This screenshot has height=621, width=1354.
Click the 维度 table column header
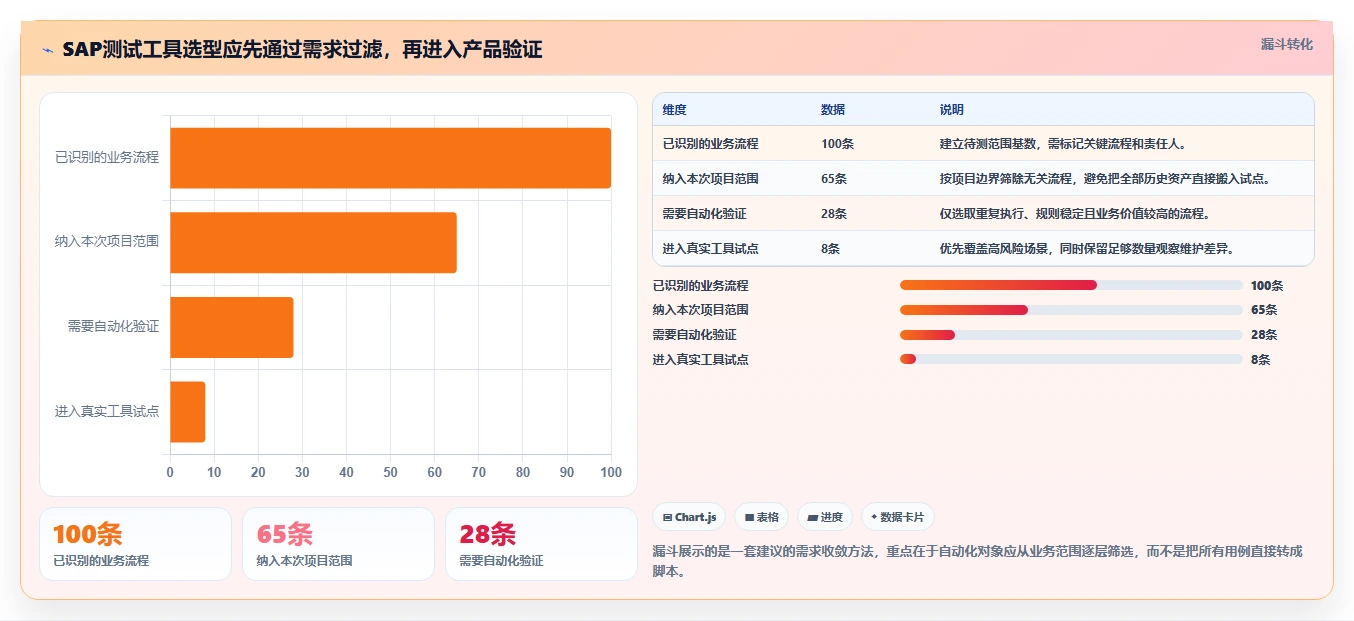pyautogui.click(x=675, y=110)
